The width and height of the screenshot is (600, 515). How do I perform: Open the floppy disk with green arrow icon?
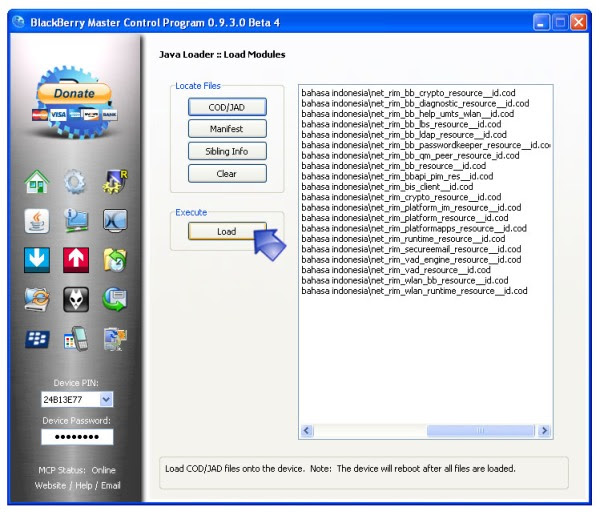115,299
